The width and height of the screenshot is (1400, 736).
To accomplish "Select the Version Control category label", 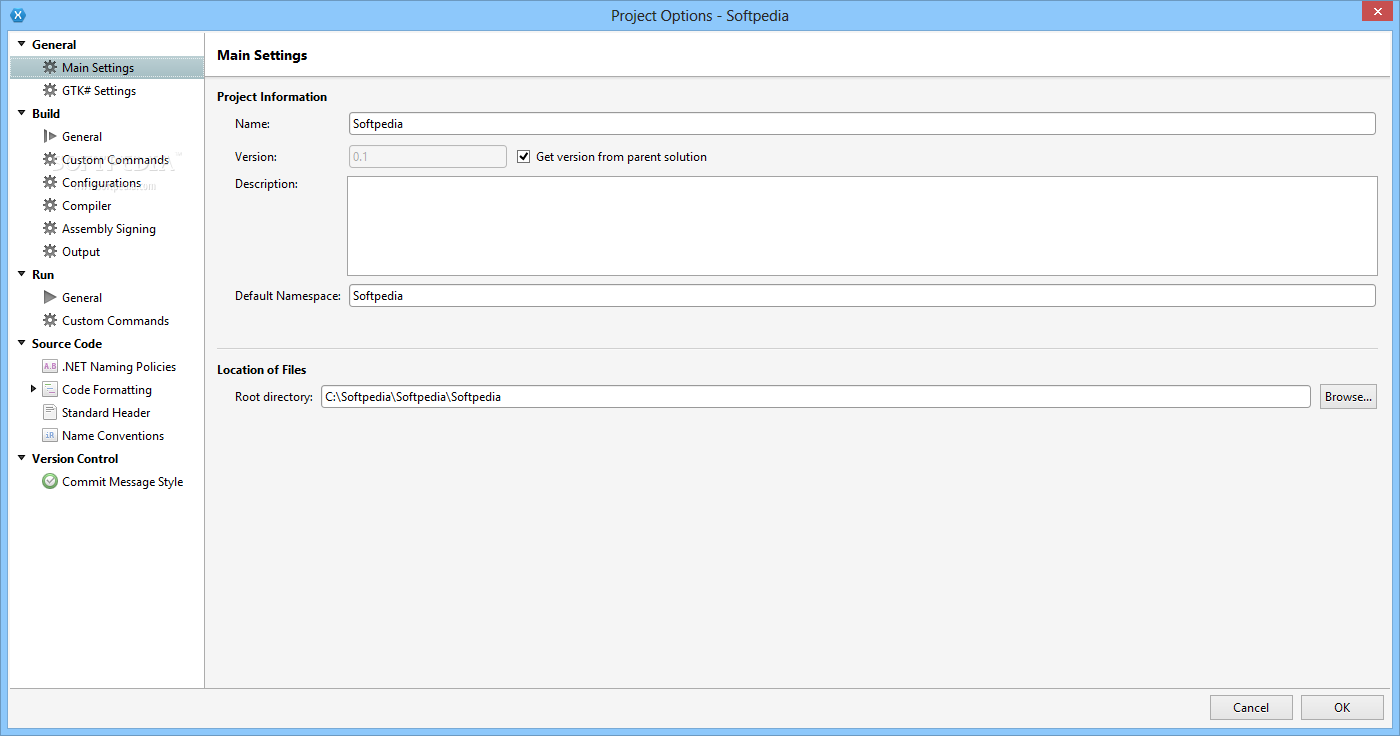I will (75, 458).
